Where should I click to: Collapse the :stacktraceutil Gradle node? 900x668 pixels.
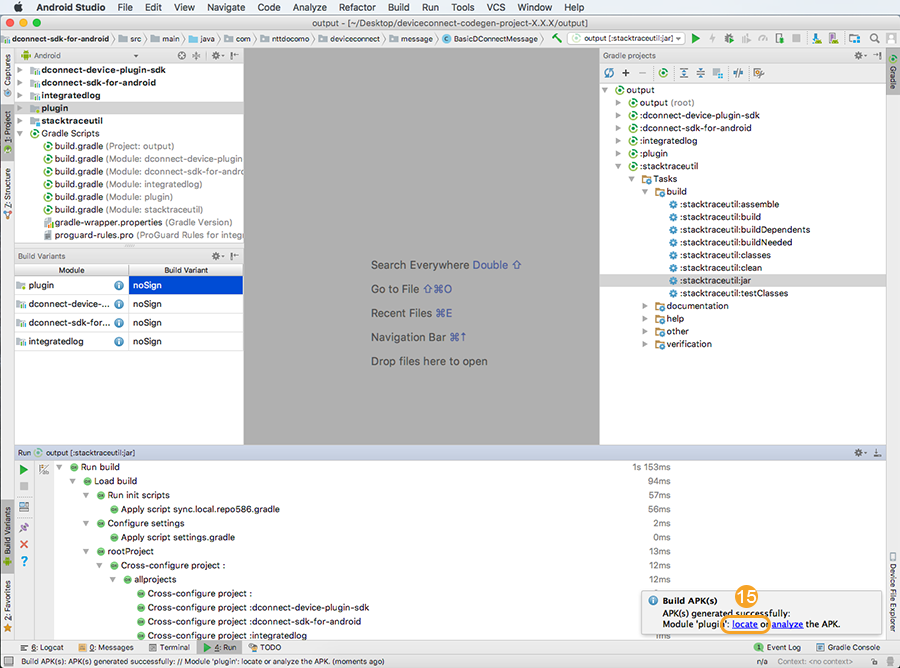[x=618, y=166]
